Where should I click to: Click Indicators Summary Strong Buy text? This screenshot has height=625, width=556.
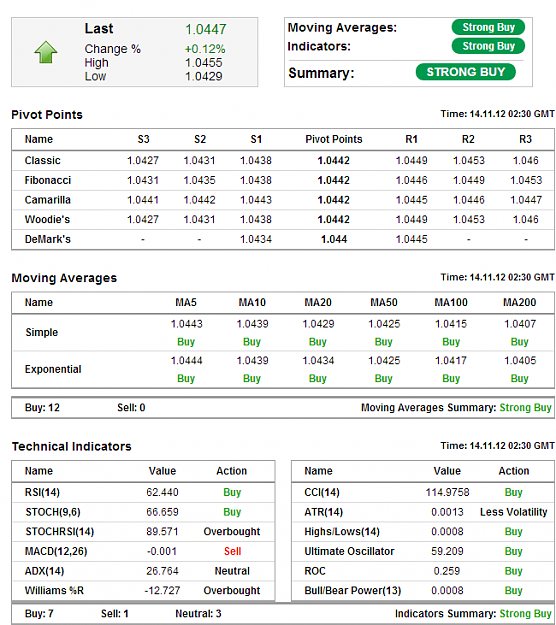(525, 613)
